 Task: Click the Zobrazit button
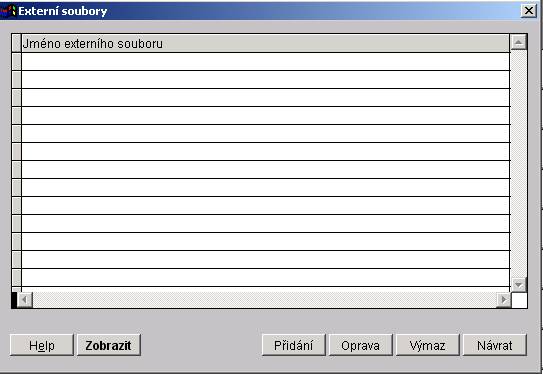109,345
